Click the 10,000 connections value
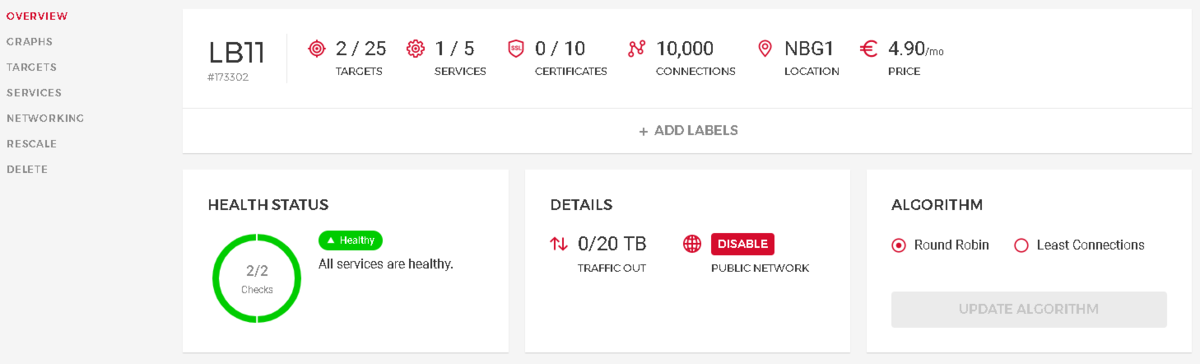The image size is (1200, 364). [685, 48]
